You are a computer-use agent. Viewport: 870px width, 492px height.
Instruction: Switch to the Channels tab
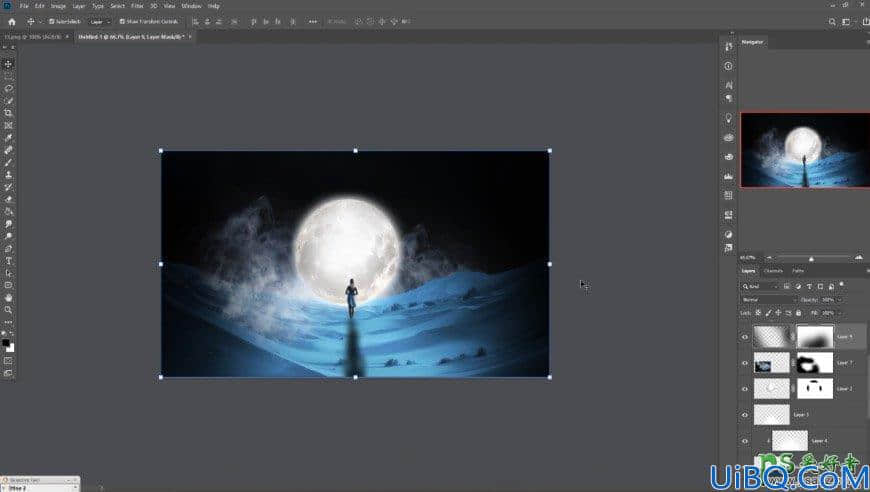click(x=773, y=271)
